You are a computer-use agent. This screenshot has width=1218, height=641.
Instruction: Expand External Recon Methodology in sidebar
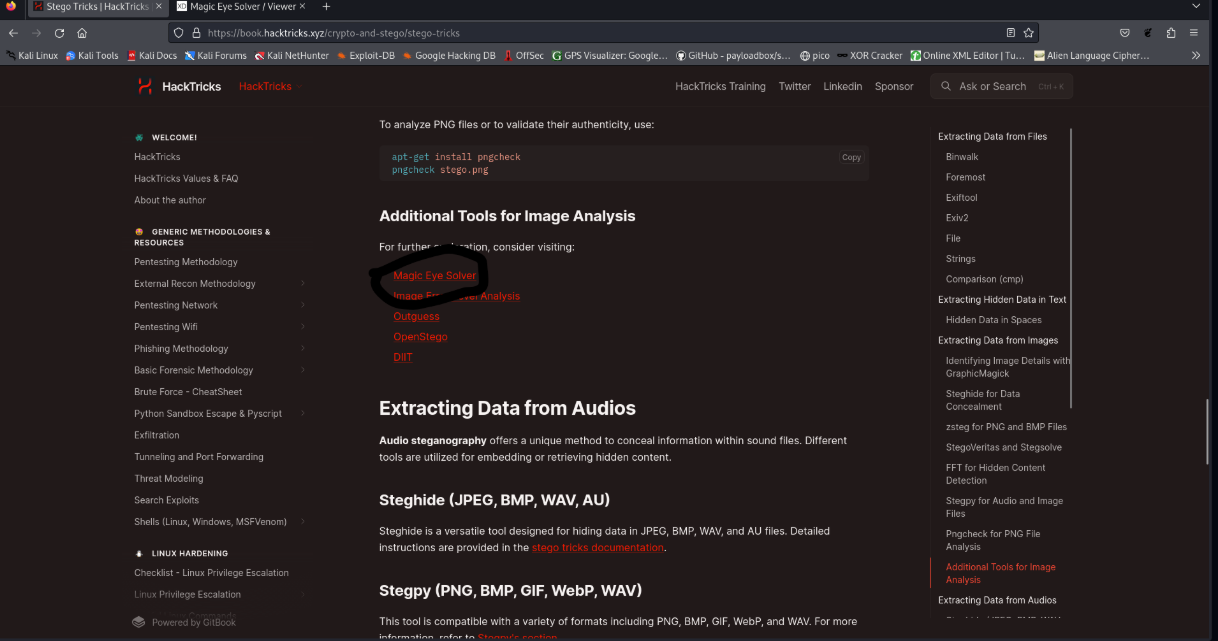pos(303,284)
